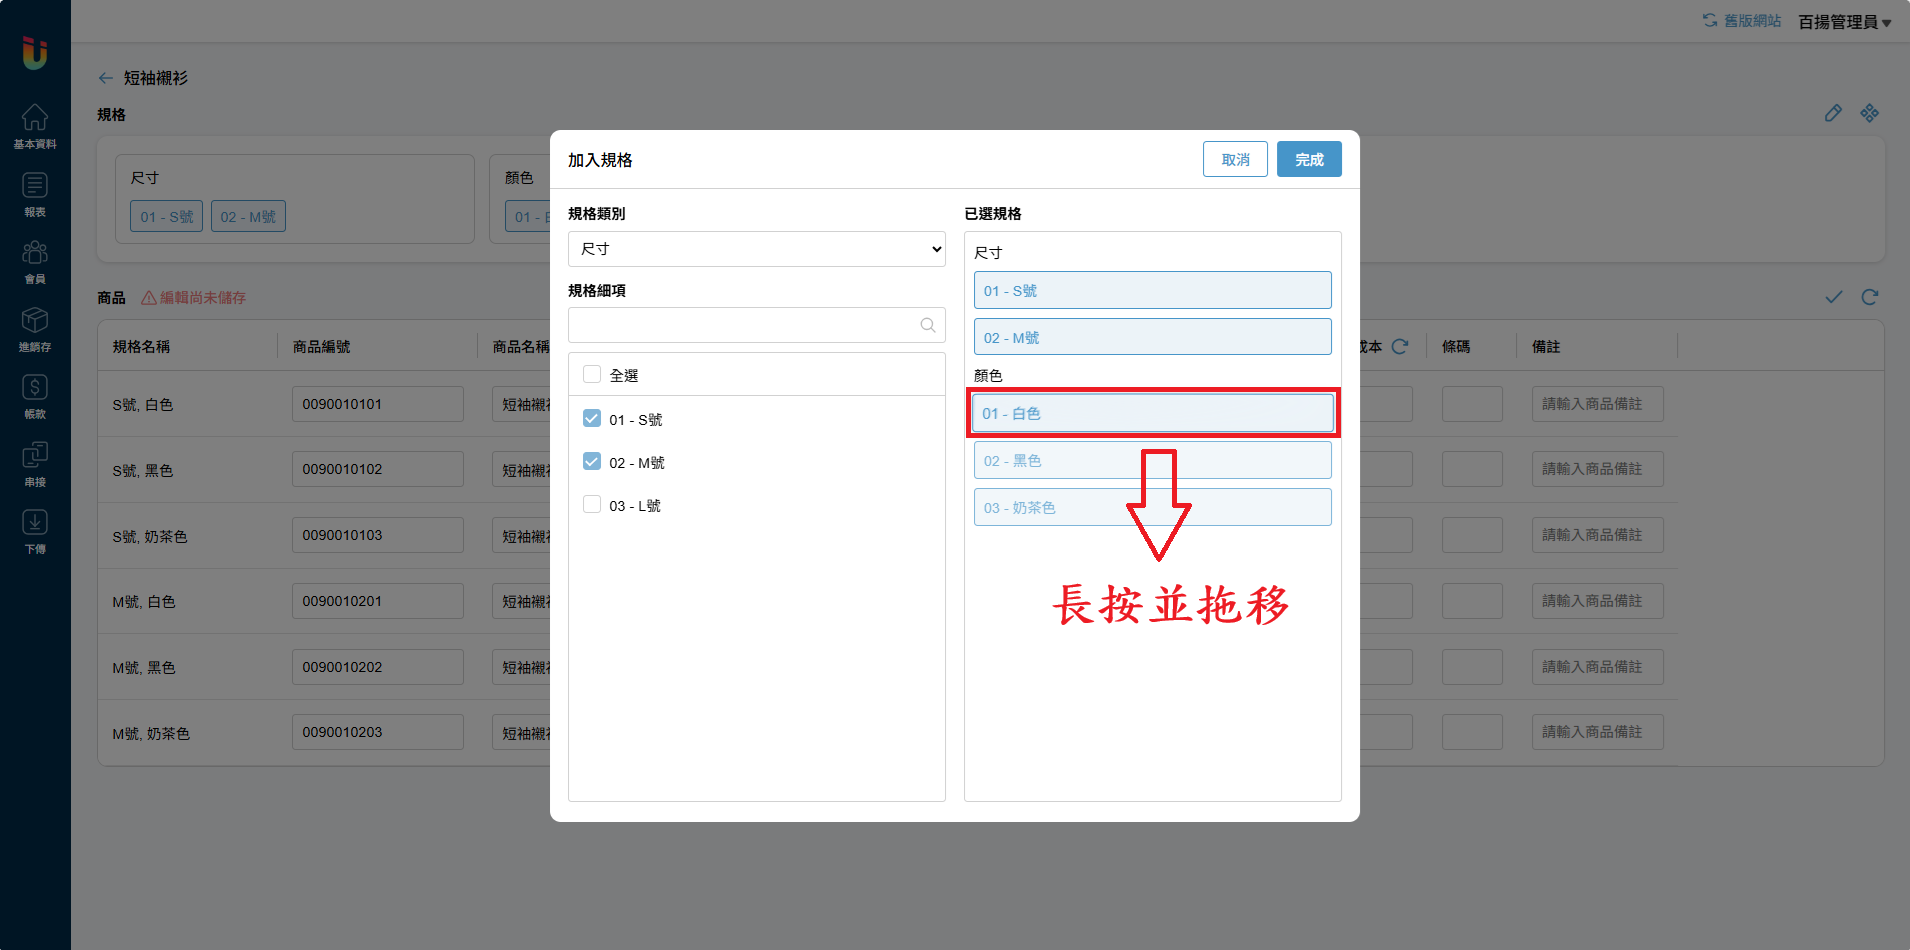This screenshot has height=950, width=1910.
Task: Enable the 03 - L號 checkbox
Action: tap(592, 505)
